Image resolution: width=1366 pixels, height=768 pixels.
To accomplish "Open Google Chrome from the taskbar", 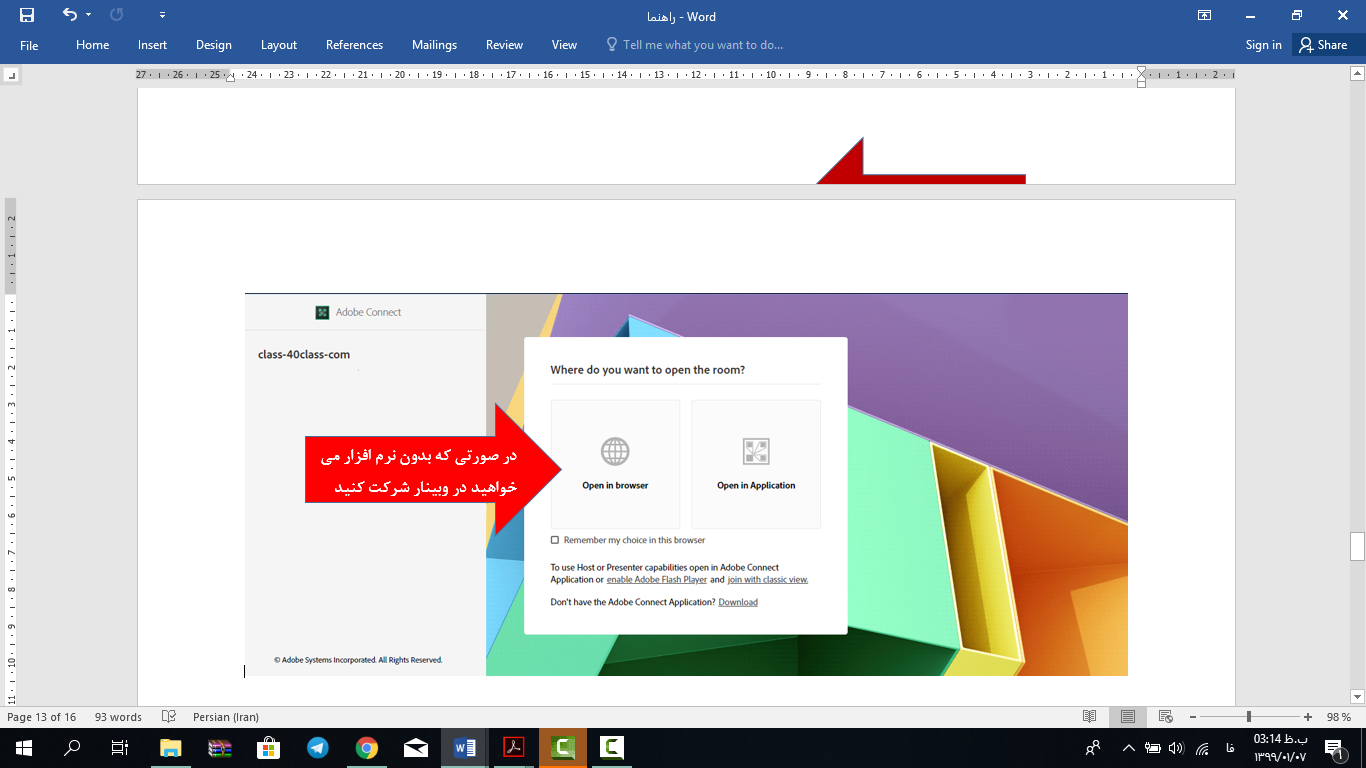I will tap(367, 748).
